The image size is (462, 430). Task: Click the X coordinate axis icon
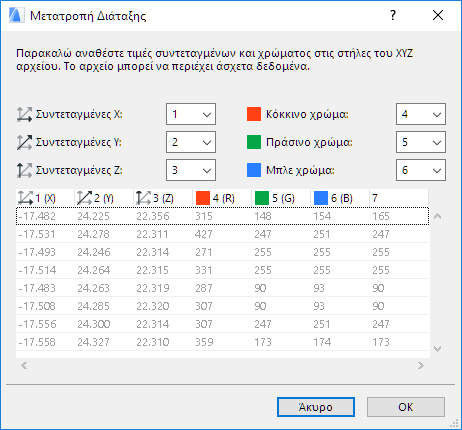point(24,114)
